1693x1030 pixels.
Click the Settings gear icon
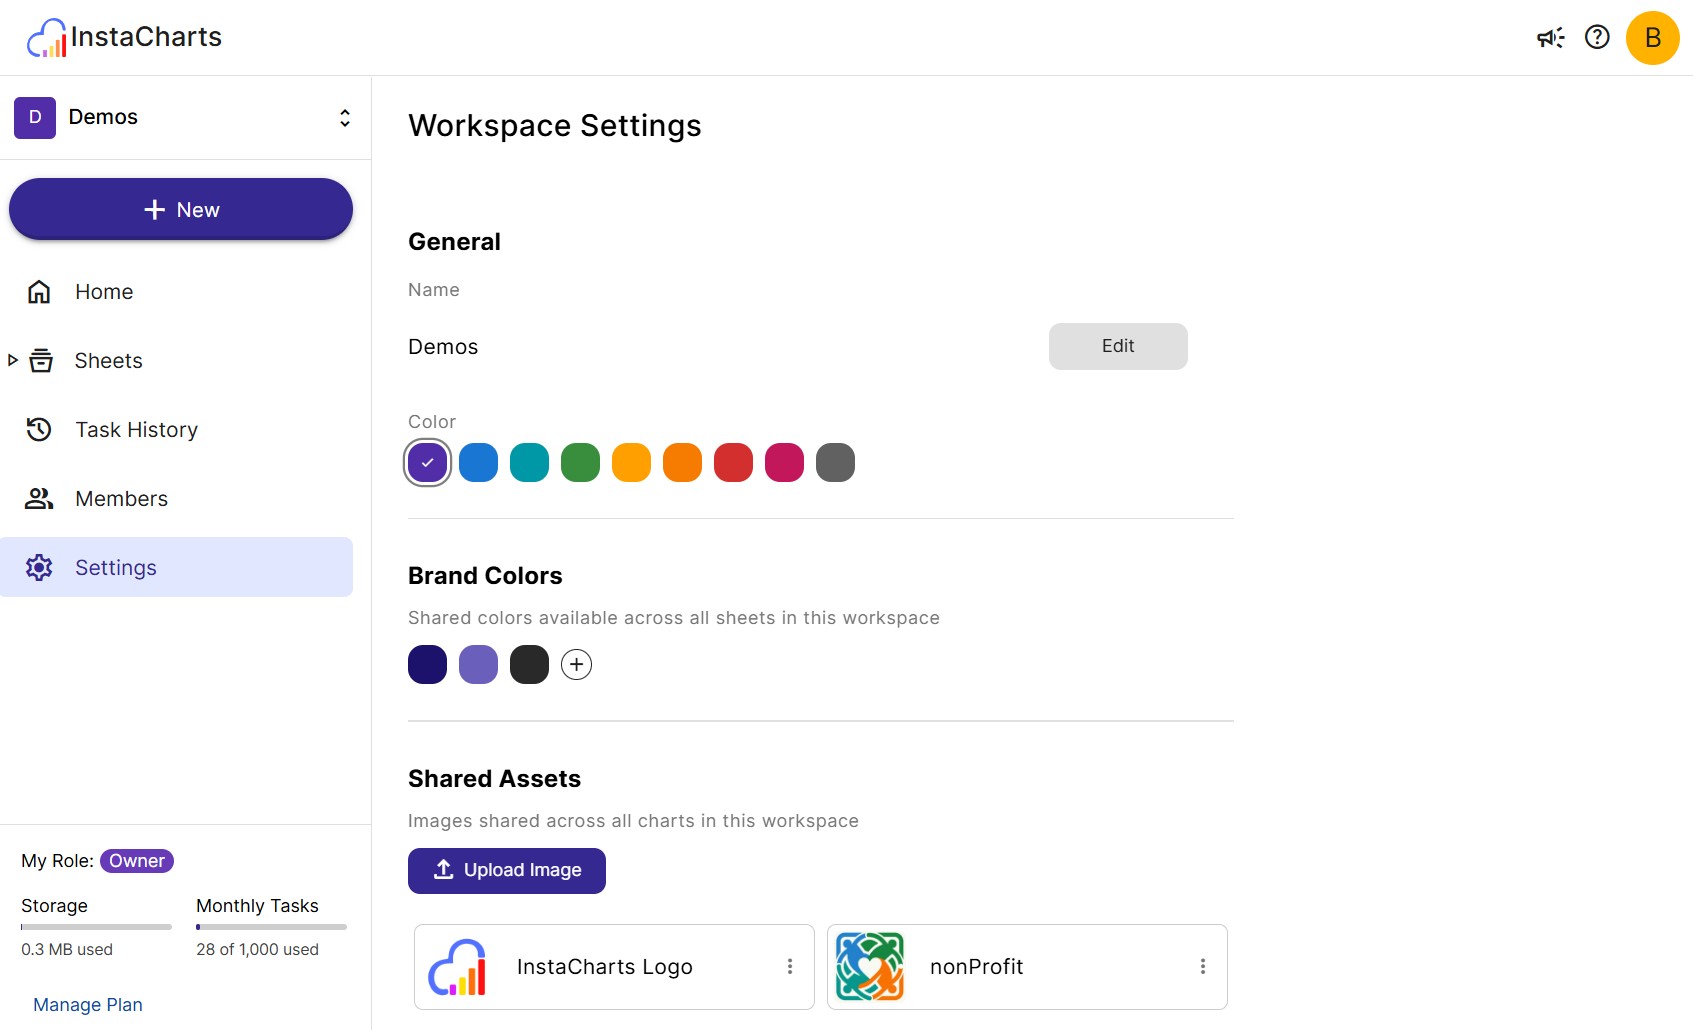point(38,567)
